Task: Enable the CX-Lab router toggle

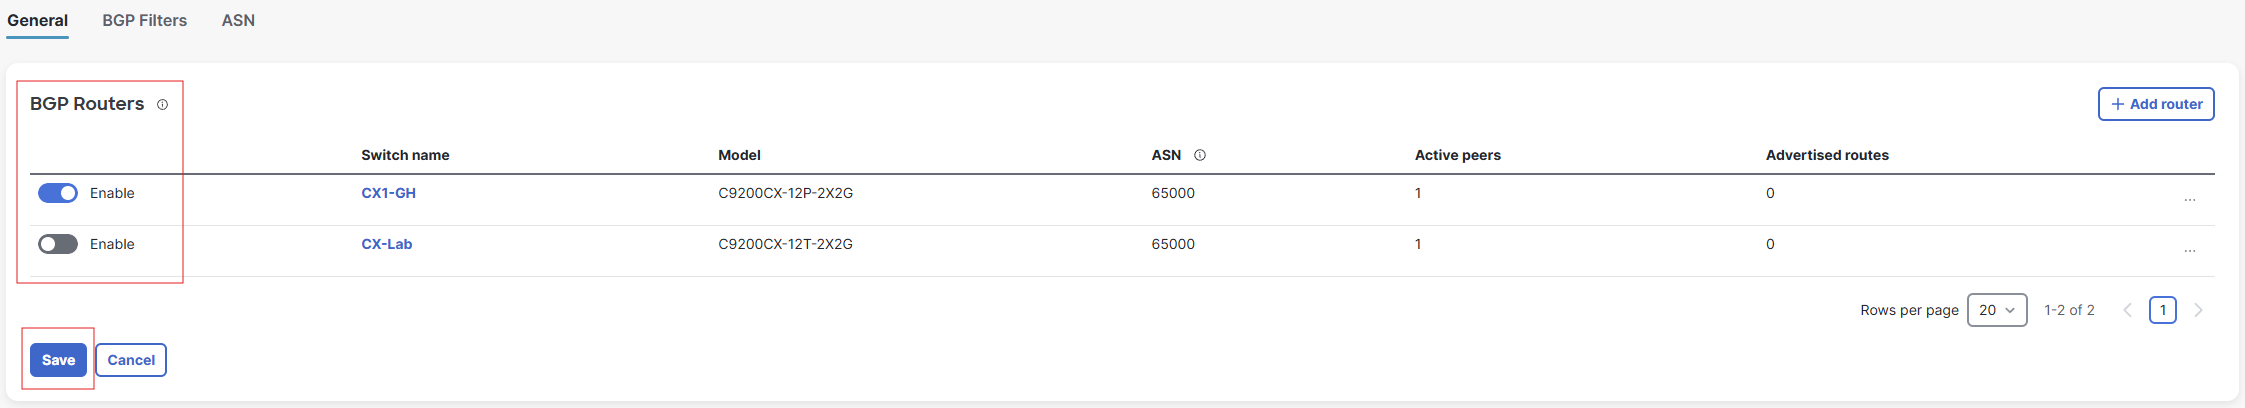Action: tap(58, 244)
